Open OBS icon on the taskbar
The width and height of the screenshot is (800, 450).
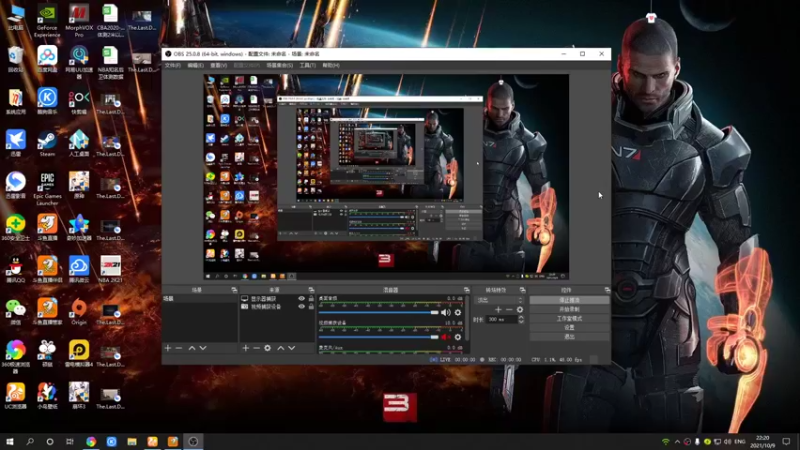(x=193, y=441)
